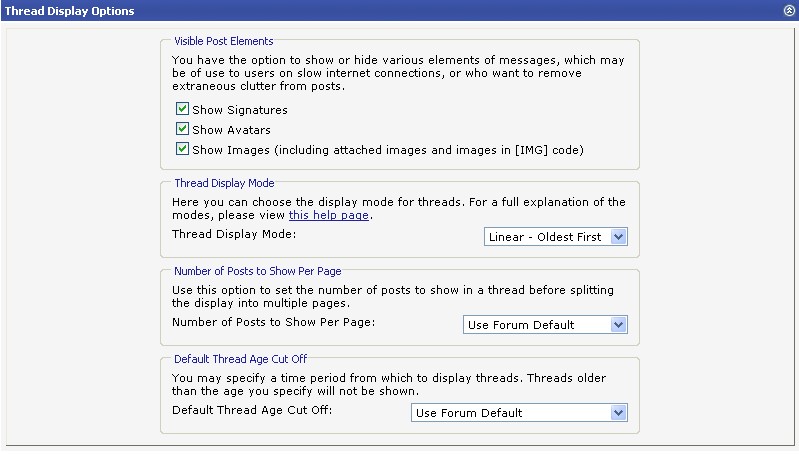Open the 'this help page' link
The height and width of the screenshot is (455, 799).
tap(329, 215)
